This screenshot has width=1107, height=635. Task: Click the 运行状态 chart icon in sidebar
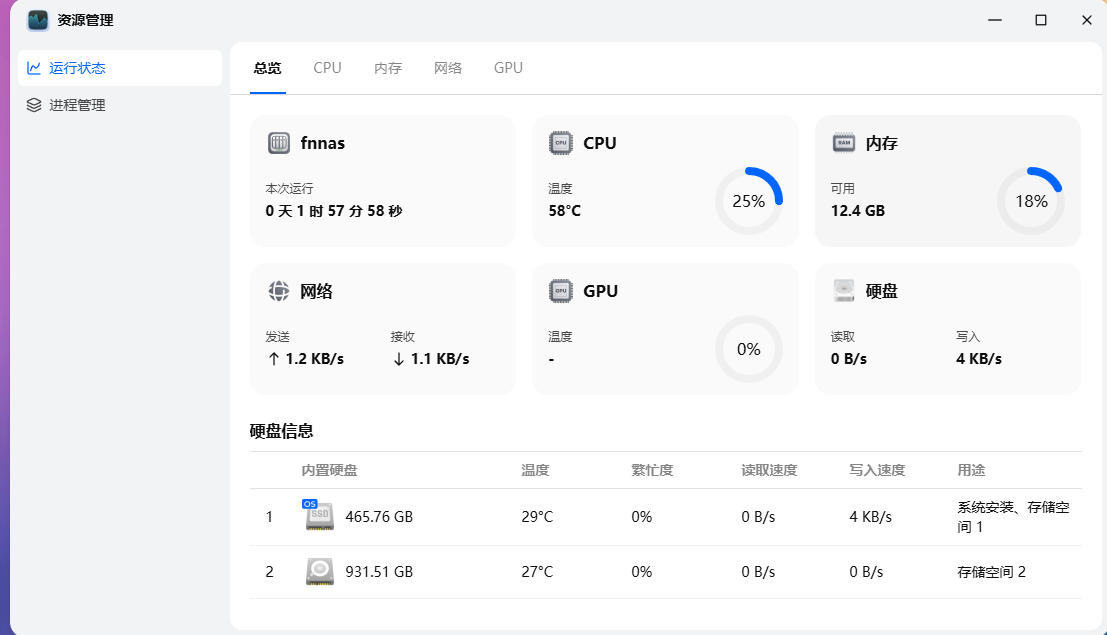click(33, 68)
